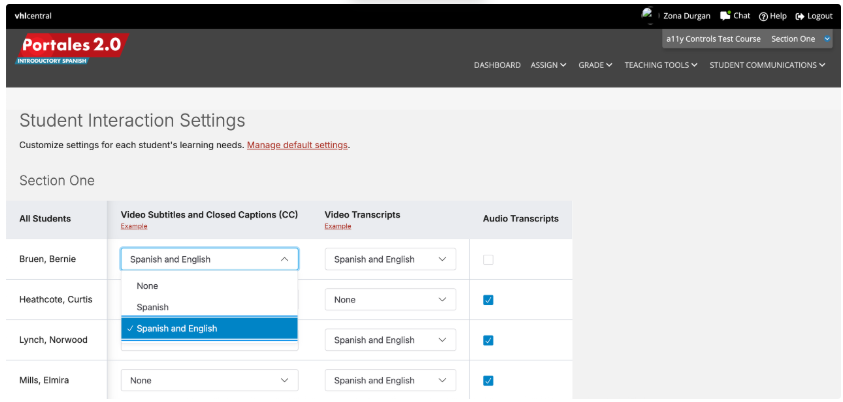Image resolution: width=843 pixels, height=402 pixels.
Task: Click the Logout text link
Action: click(820, 17)
